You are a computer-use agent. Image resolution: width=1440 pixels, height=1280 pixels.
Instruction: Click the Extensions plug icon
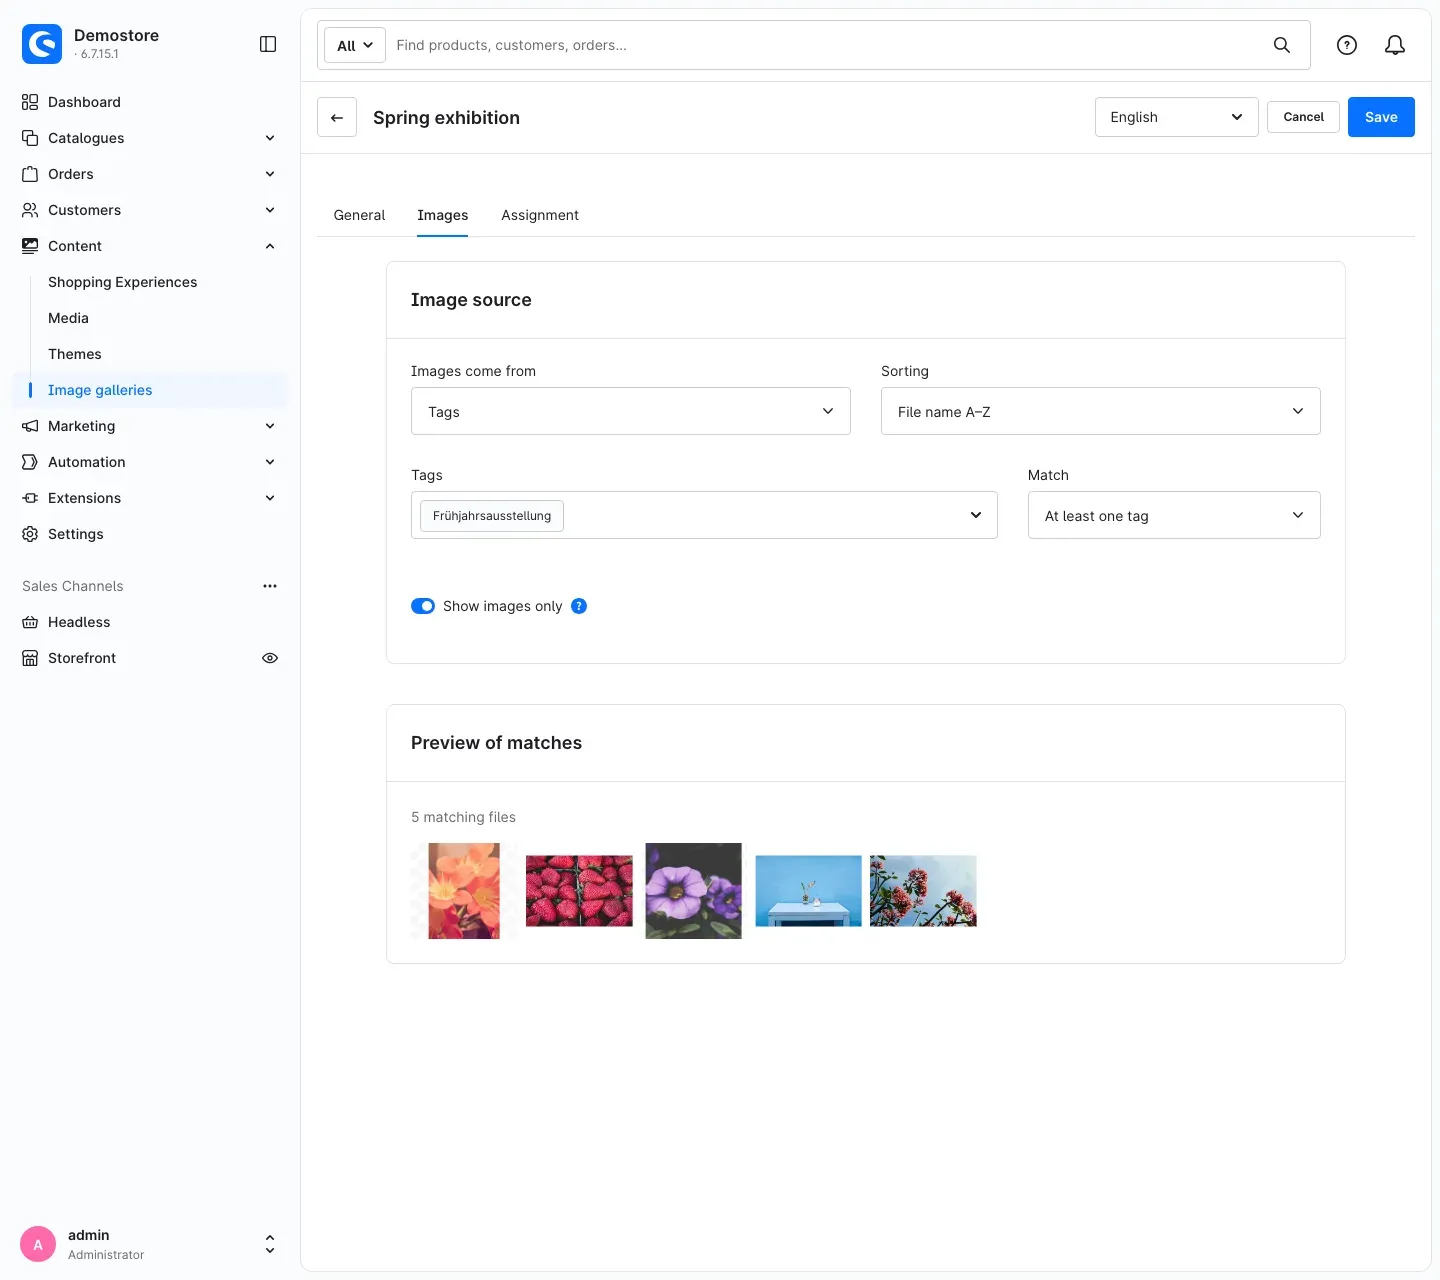click(x=30, y=498)
